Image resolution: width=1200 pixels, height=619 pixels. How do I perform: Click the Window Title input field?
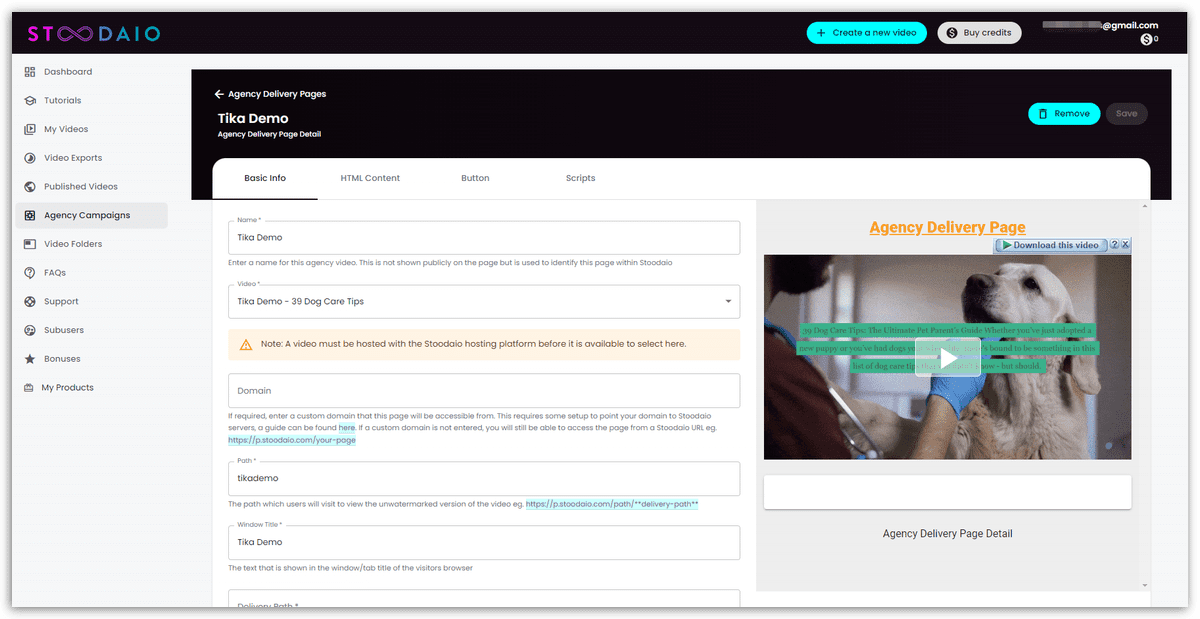[x=484, y=542]
